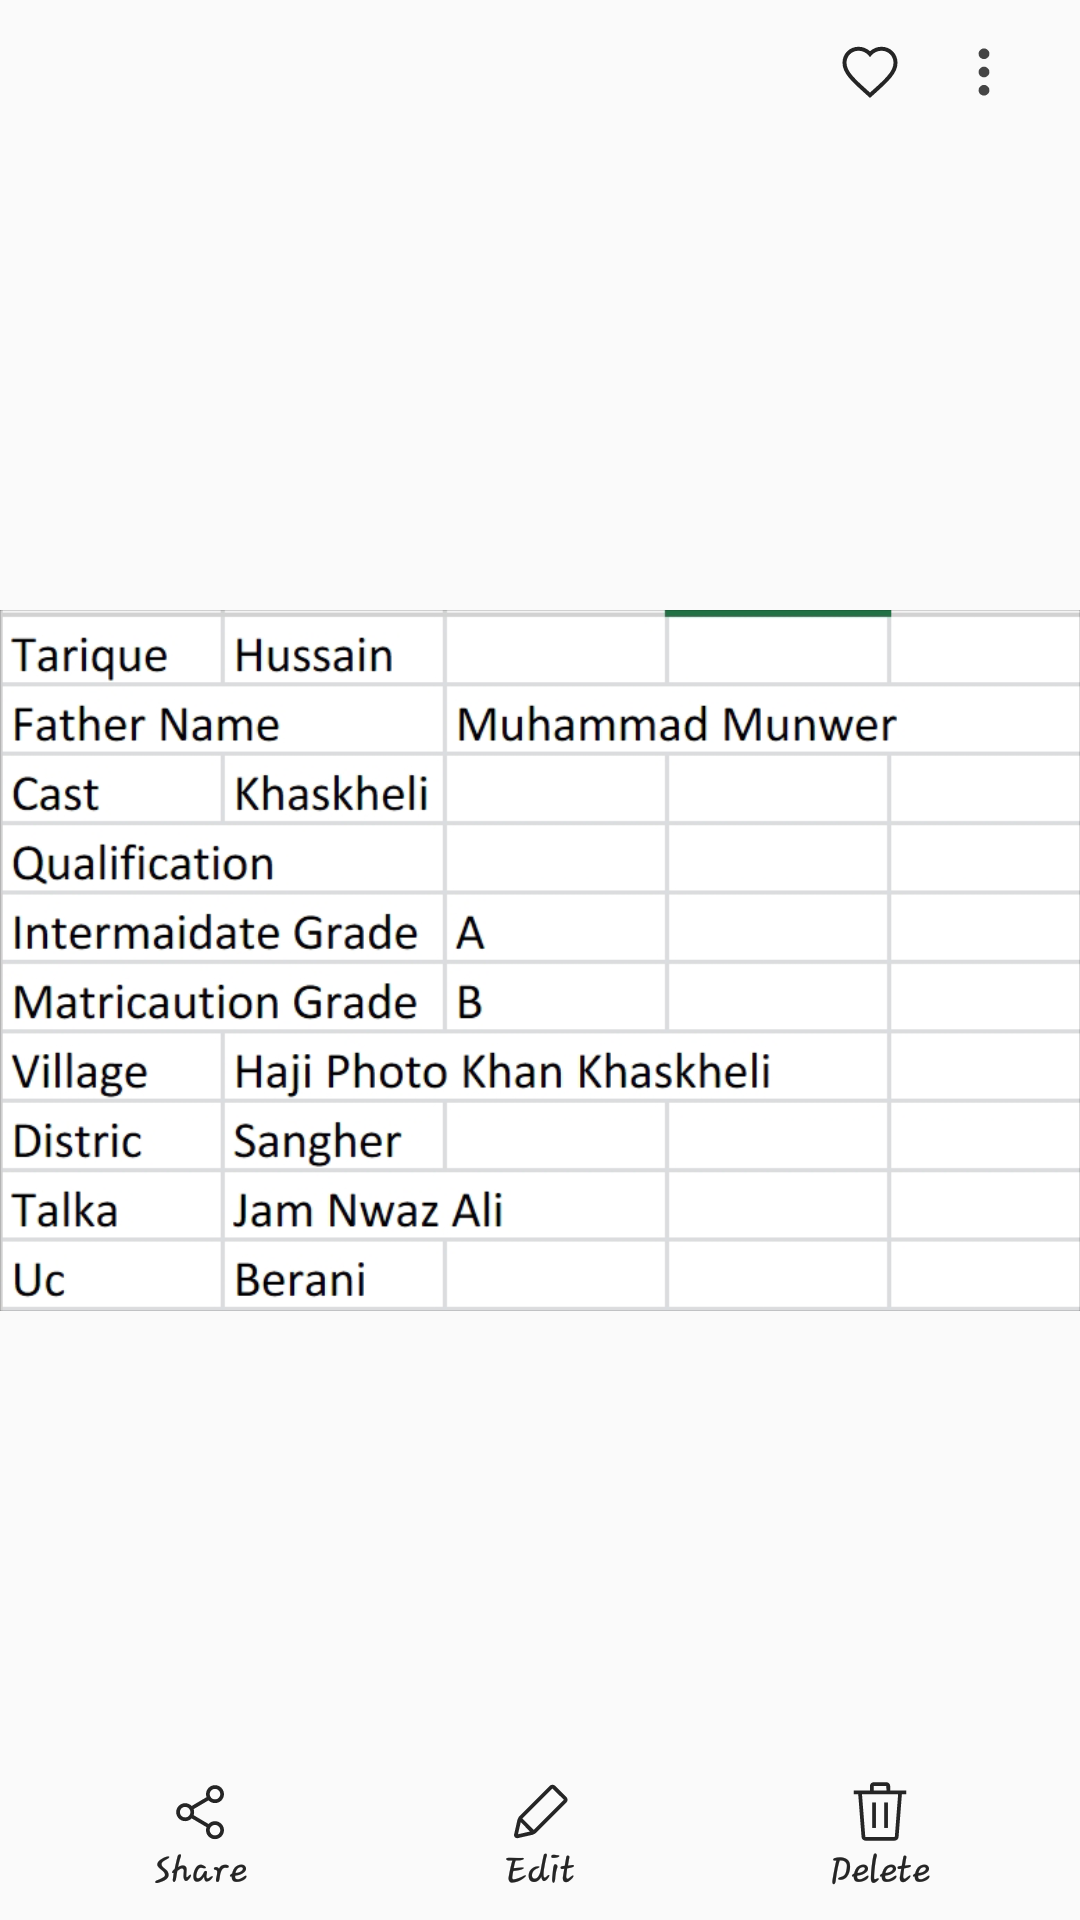Open the three-dot overflow menu

982,71
